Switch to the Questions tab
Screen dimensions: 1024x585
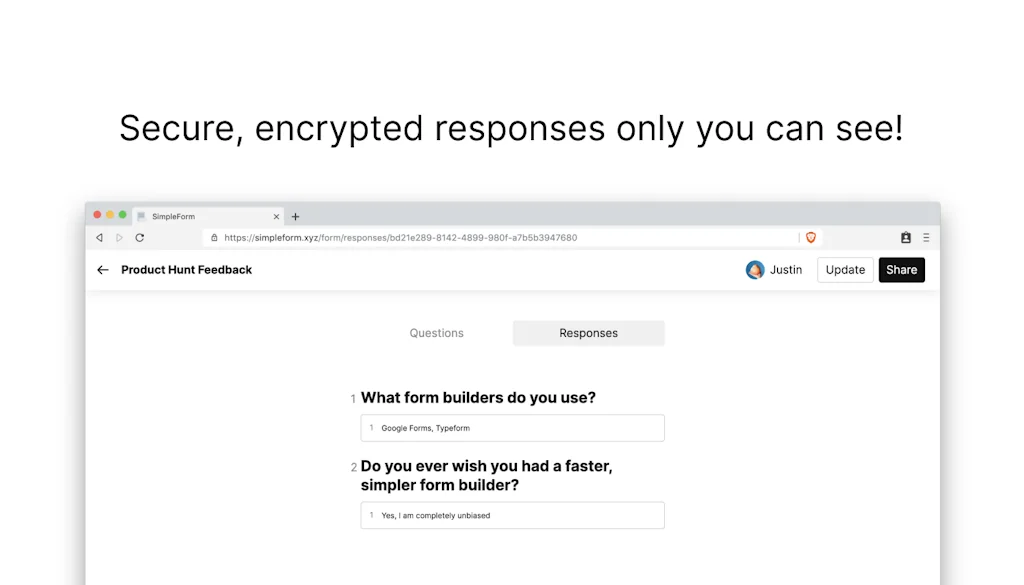tap(436, 332)
